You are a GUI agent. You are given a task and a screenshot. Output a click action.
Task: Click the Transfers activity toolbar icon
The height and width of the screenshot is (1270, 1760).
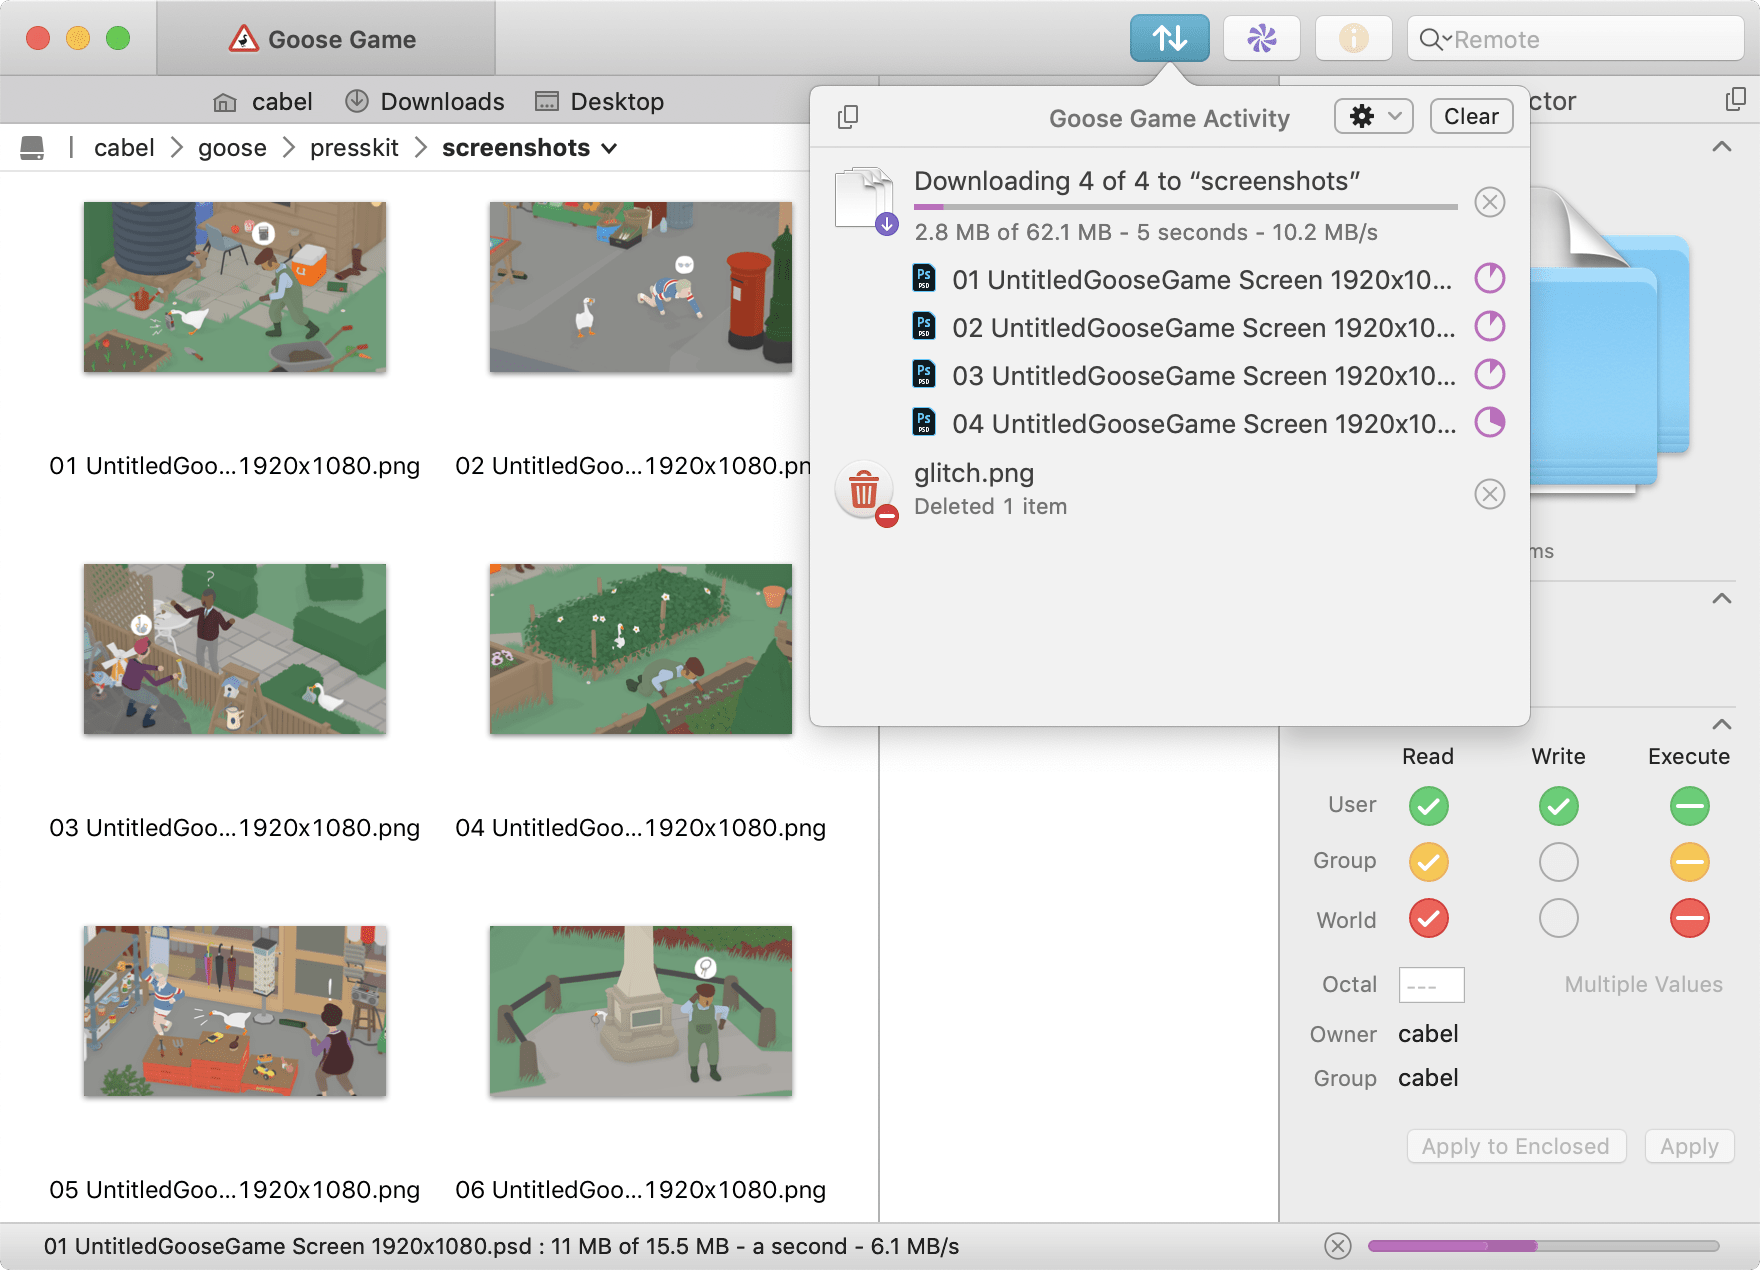click(1169, 38)
